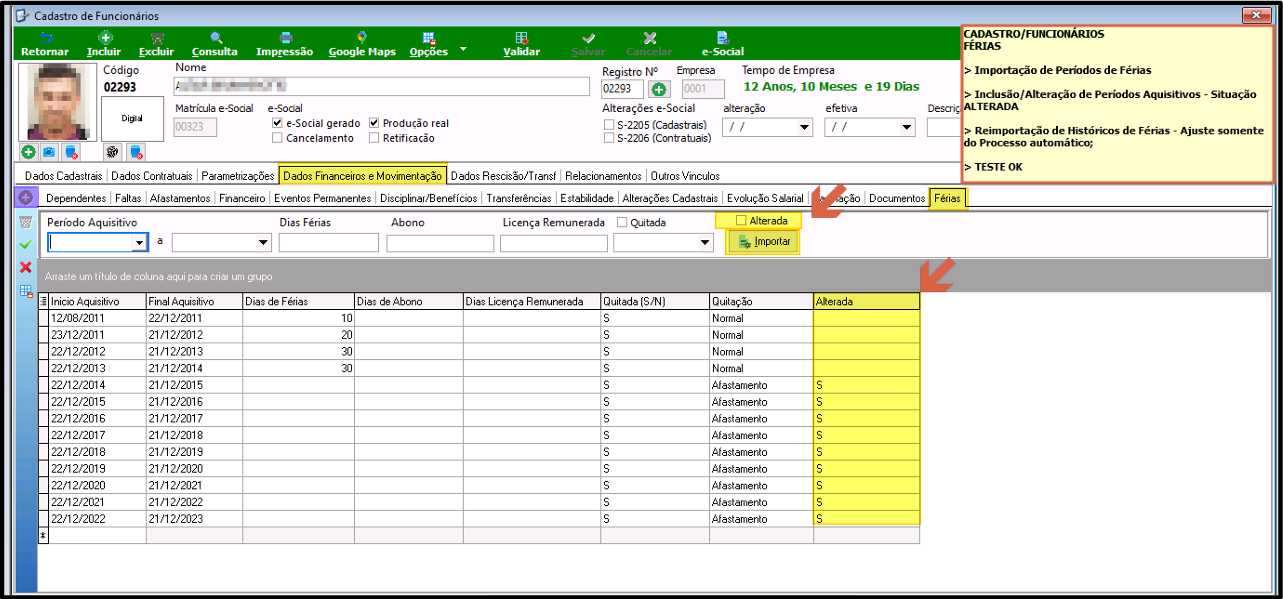The height and width of the screenshot is (599, 1283).
Task: Sort by Inicio Aquisitivo column header
Action: 95,301
